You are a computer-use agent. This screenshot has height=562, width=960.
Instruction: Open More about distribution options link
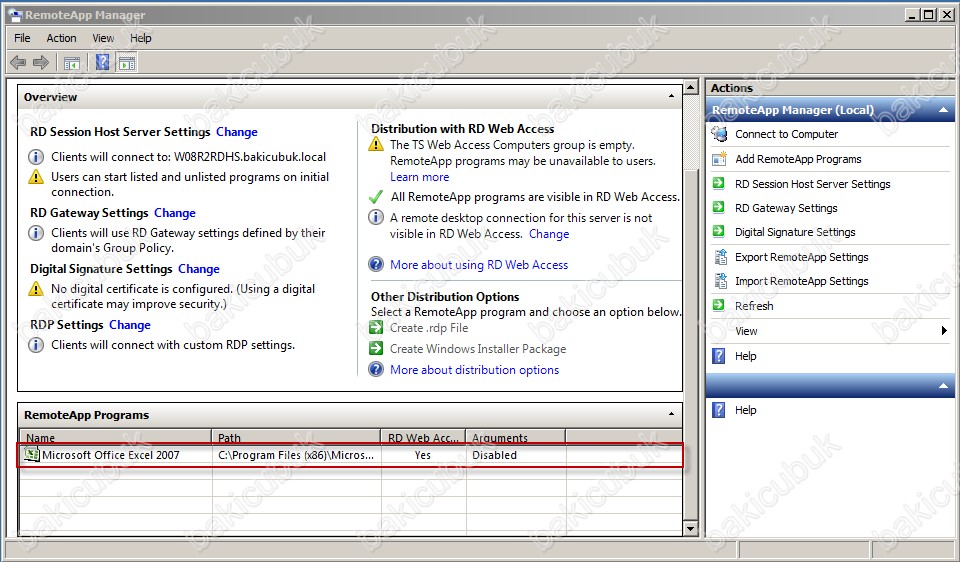(x=474, y=370)
